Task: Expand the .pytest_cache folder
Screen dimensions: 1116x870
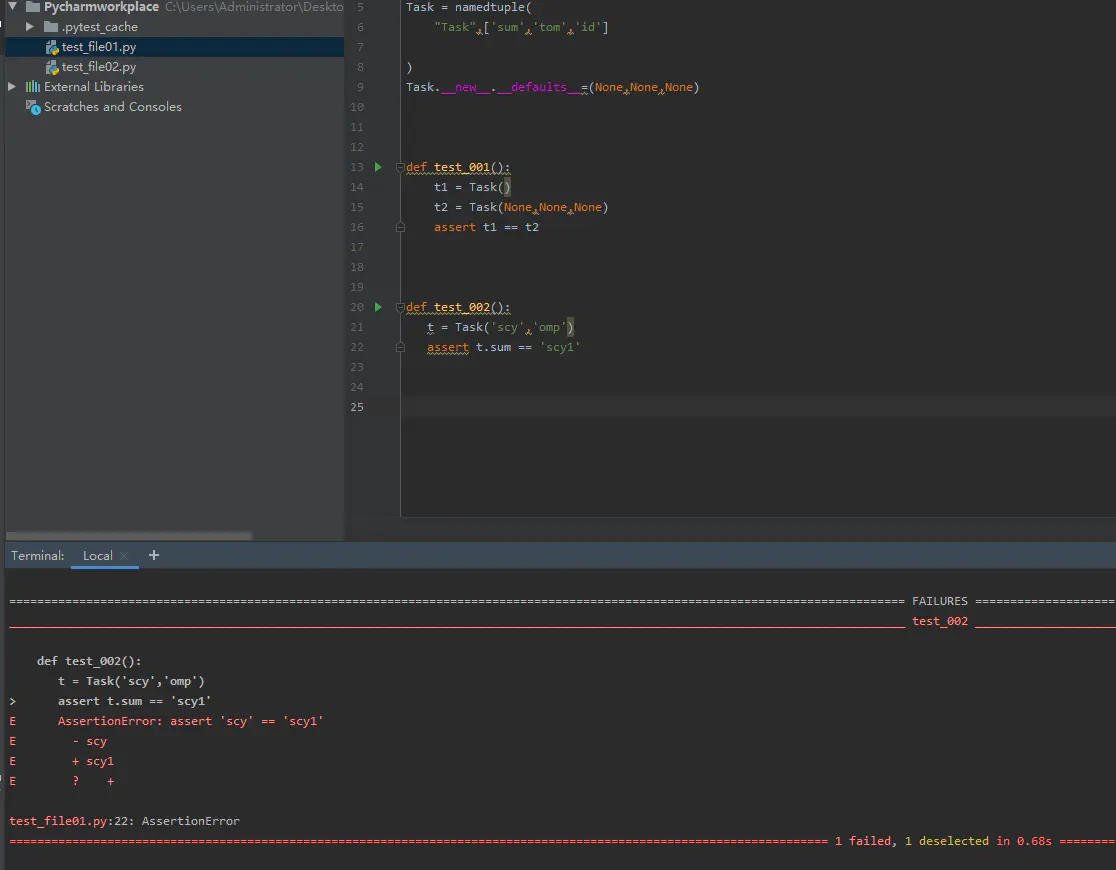Action: pyautogui.click(x=30, y=26)
